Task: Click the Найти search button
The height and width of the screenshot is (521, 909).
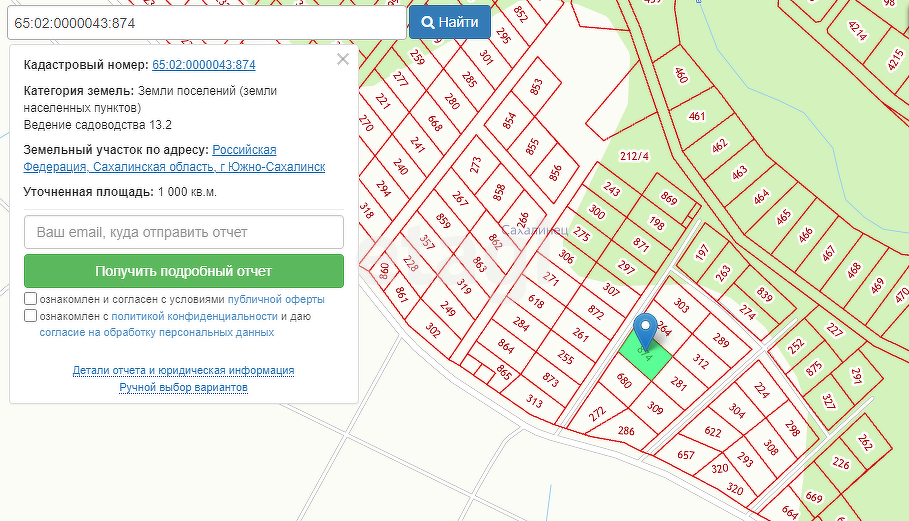Action: [x=450, y=22]
